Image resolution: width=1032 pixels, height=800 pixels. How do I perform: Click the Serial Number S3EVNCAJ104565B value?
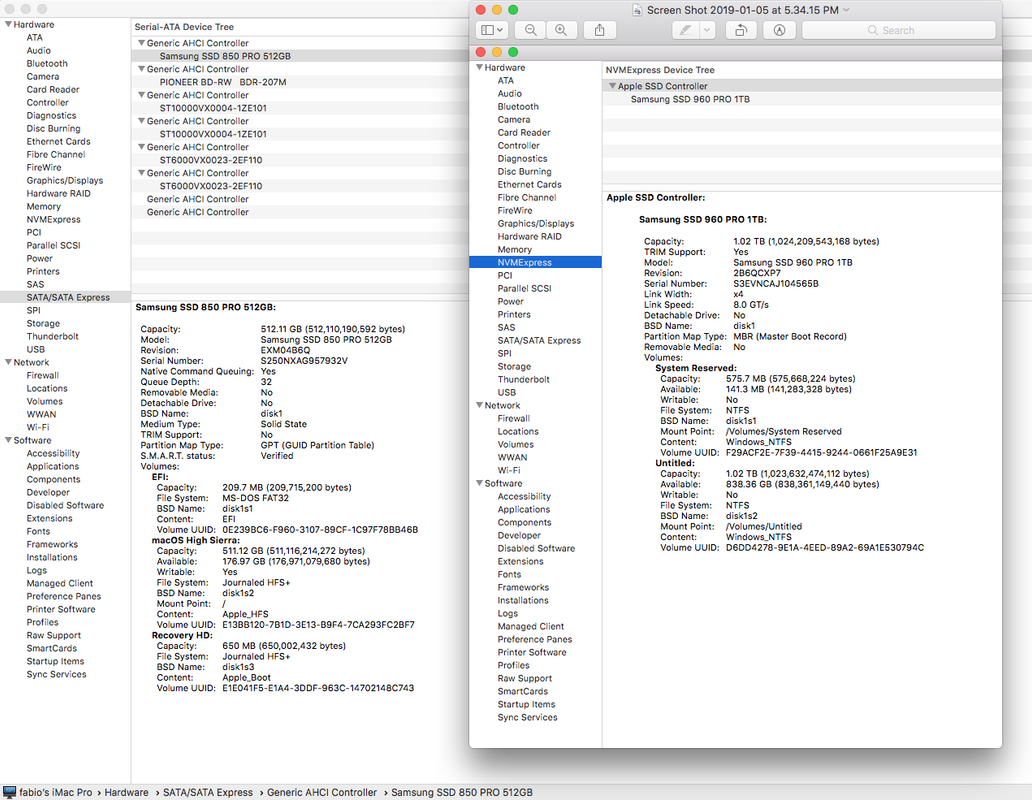(775, 284)
